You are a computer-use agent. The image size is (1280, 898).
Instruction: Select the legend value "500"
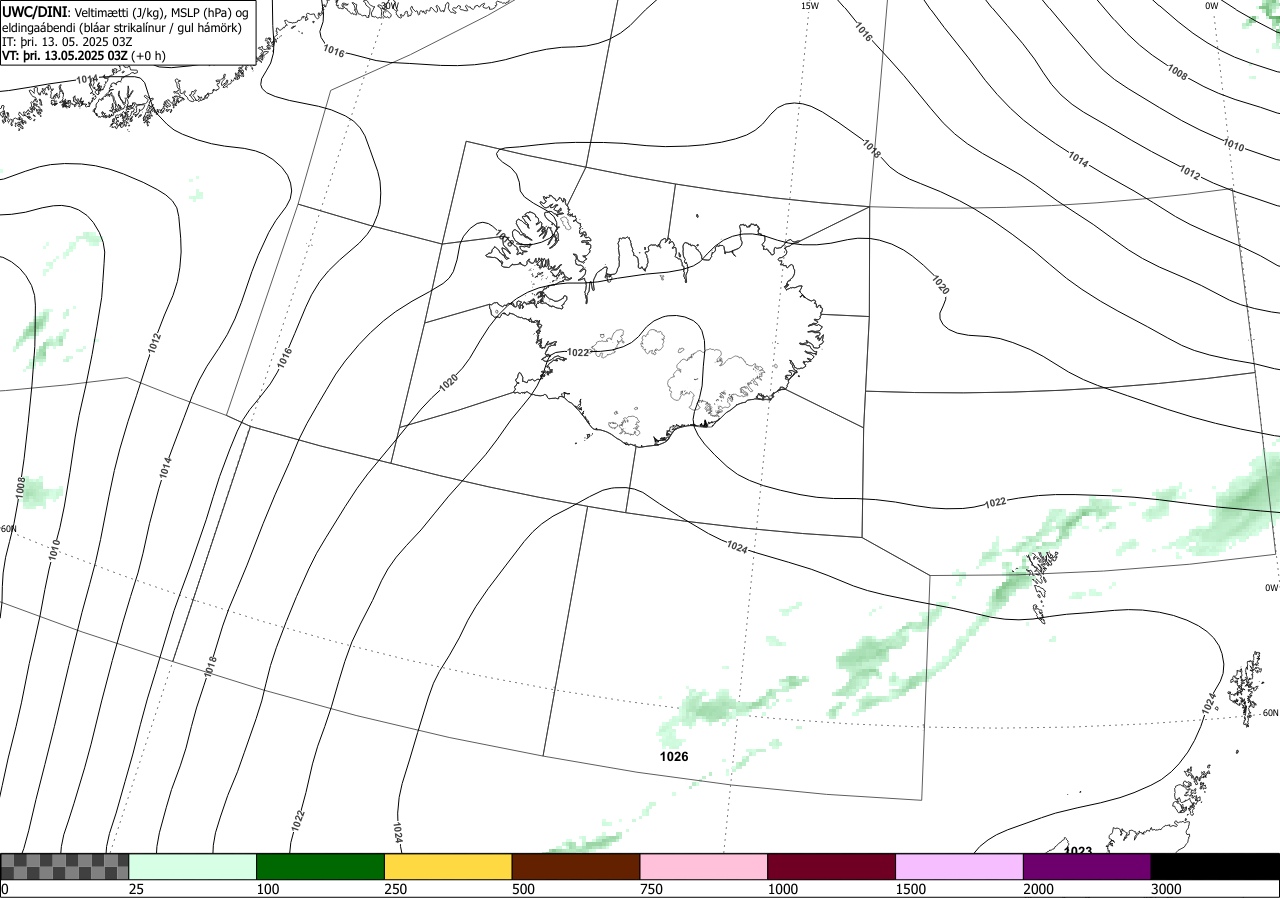(524, 889)
